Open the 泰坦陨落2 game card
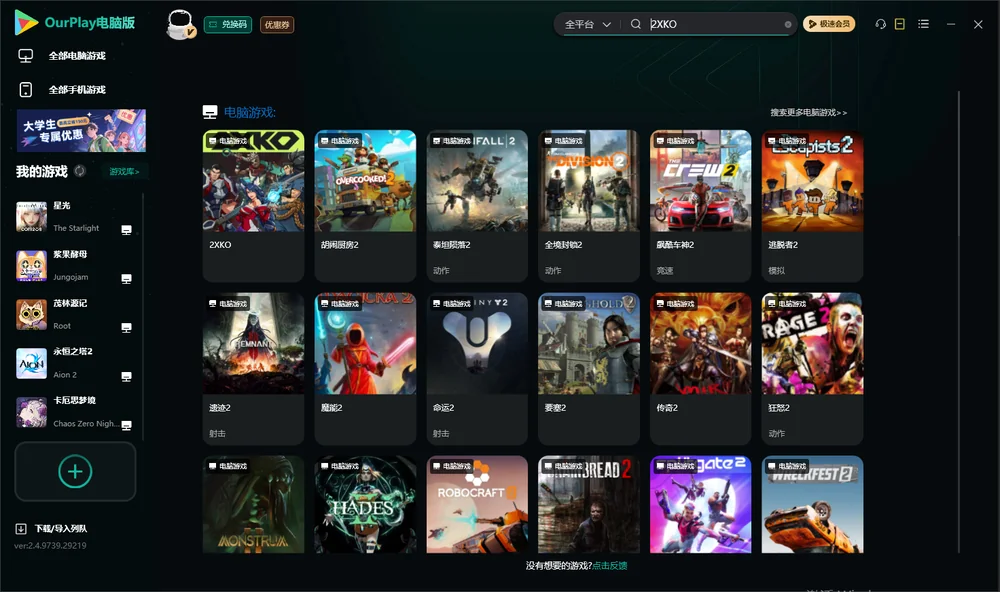 [477, 205]
